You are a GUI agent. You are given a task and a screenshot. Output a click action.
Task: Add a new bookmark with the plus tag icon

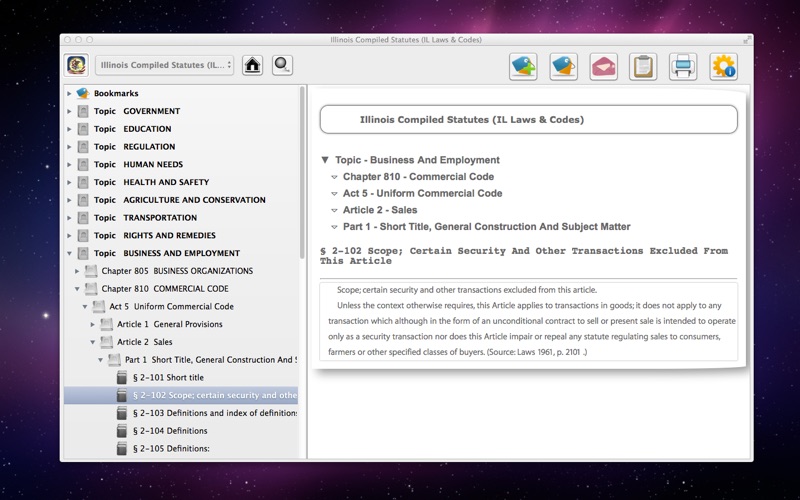click(523, 66)
